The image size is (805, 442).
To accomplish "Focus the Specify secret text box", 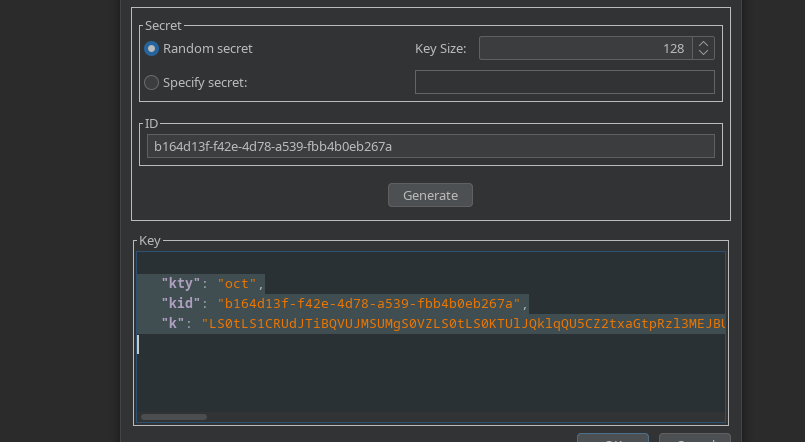I will pyautogui.click(x=564, y=82).
